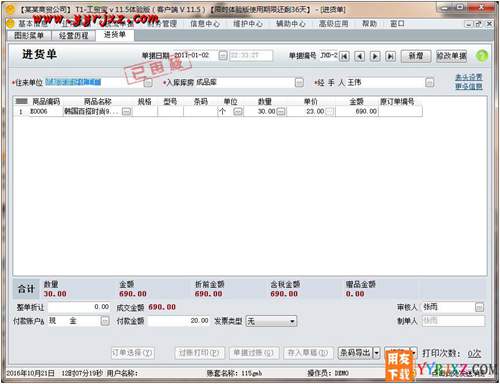Click the 单据日期 date field
This screenshot has width=500, height=384.
[196, 56]
